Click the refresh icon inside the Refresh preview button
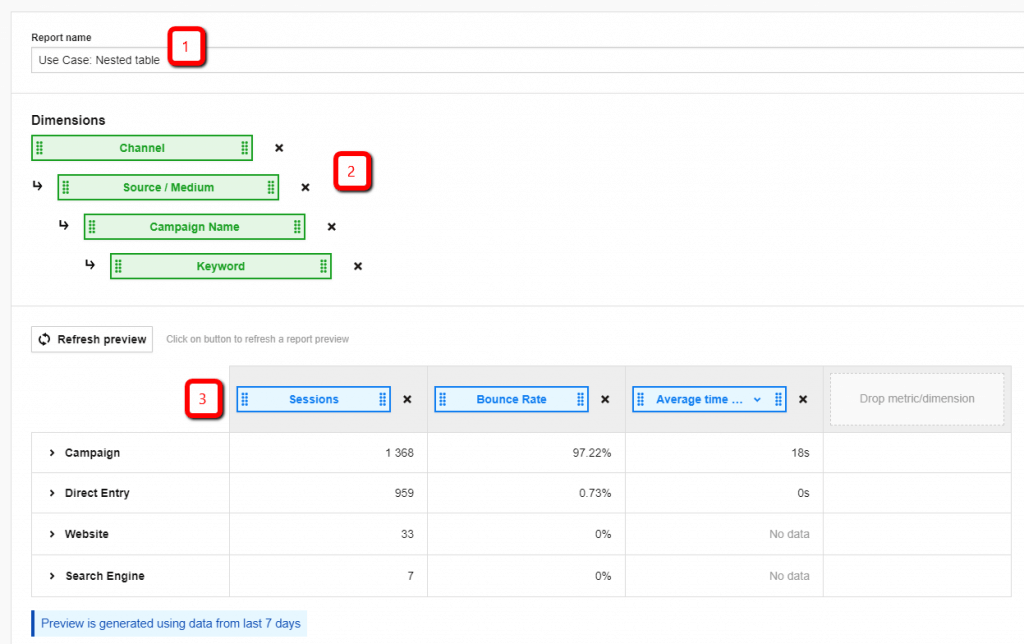The height and width of the screenshot is (644, 1024). pos(43,339)
